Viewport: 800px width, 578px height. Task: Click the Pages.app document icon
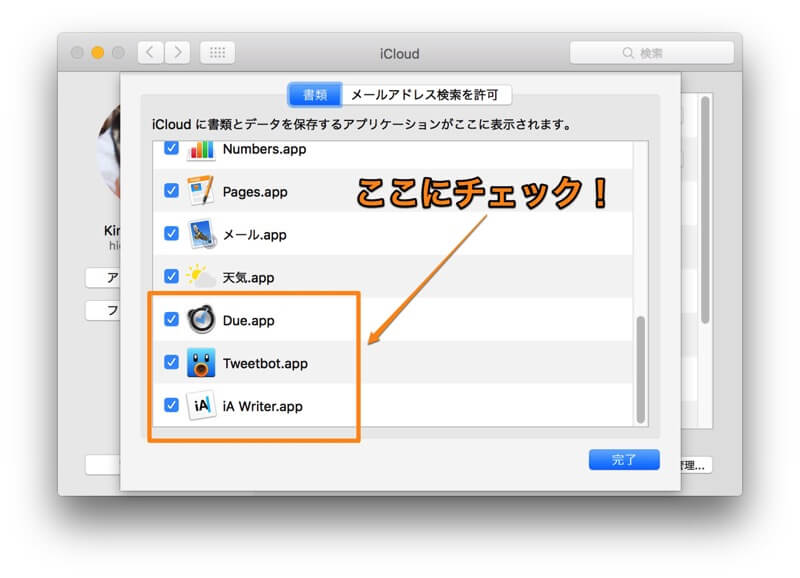pos(201,191)
